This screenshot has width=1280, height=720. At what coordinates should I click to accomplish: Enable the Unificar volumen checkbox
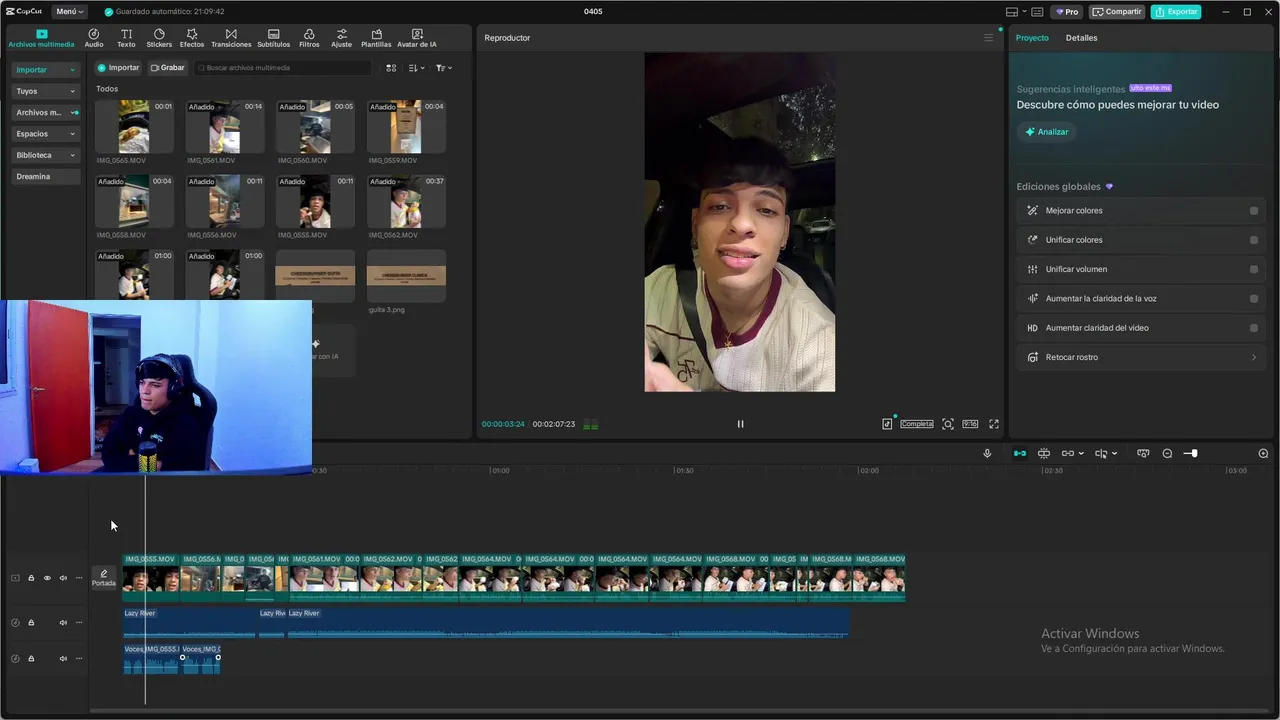(x=1254, y=269)
